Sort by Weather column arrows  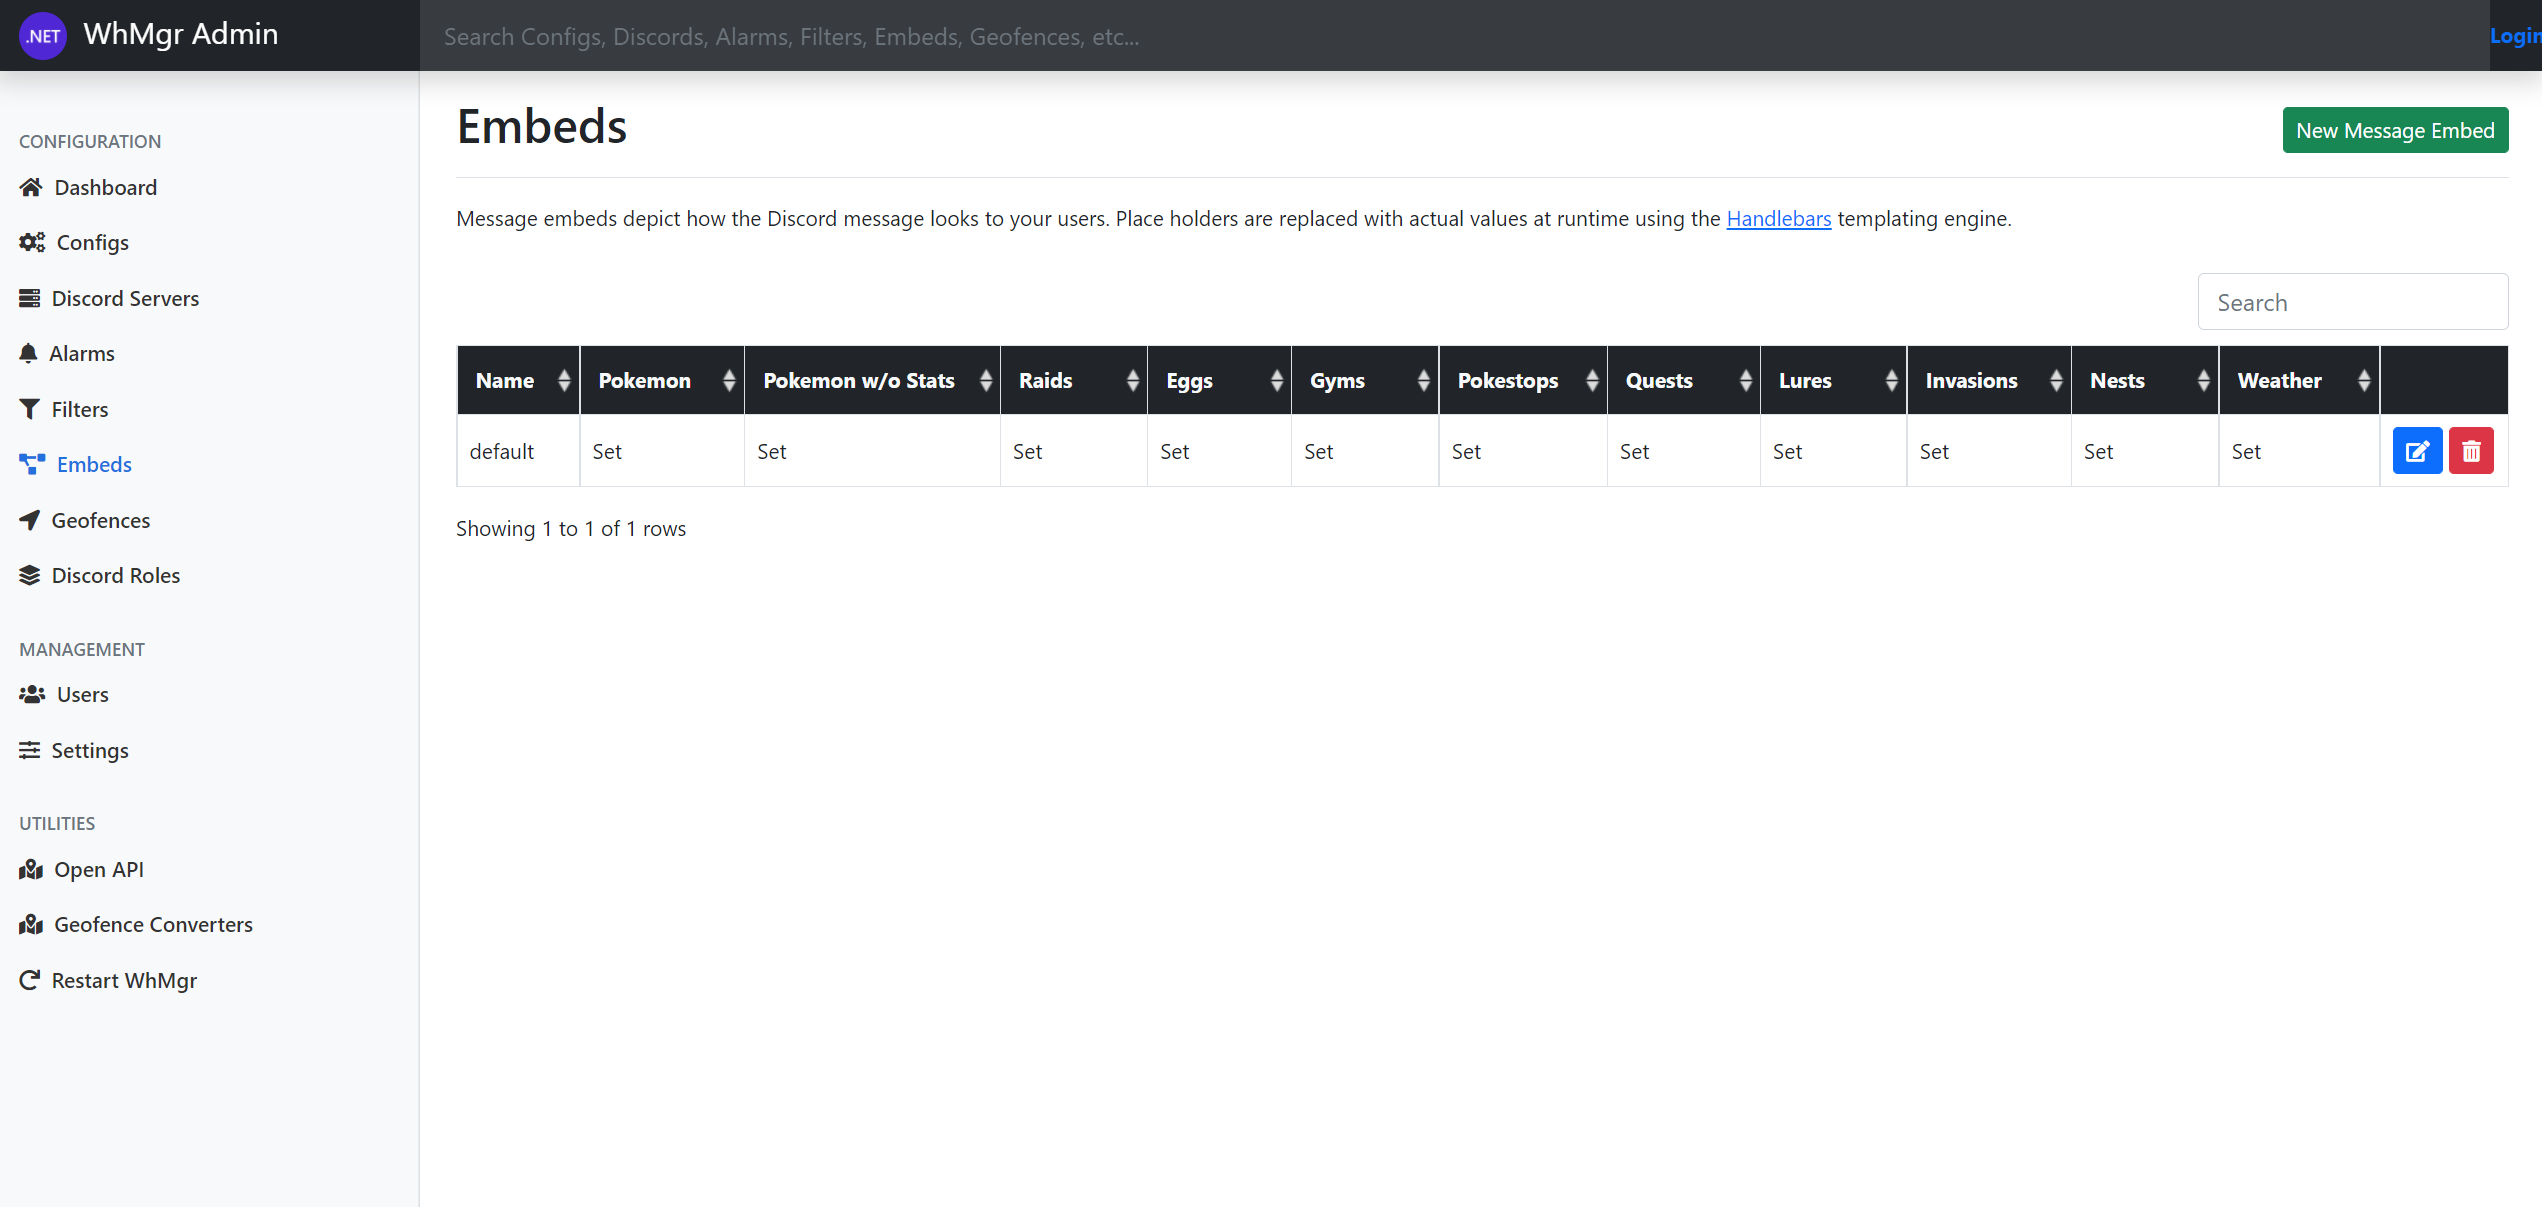(2363, 381)
